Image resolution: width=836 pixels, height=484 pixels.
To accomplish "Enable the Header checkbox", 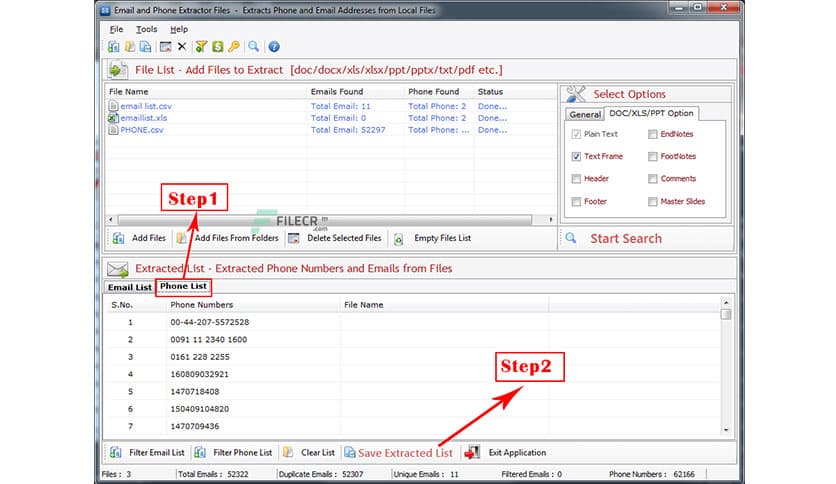I will click(x=576, y=179).
